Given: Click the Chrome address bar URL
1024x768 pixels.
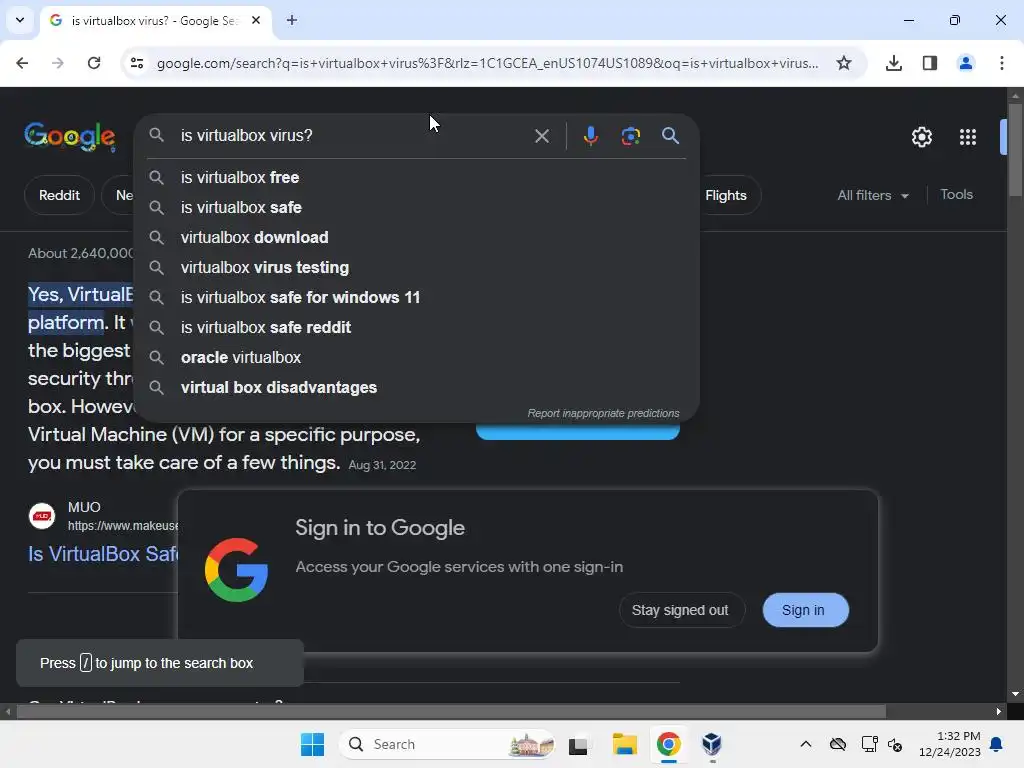Looking at the screenshot, I should pyautogui.click(x=487, y=63).
